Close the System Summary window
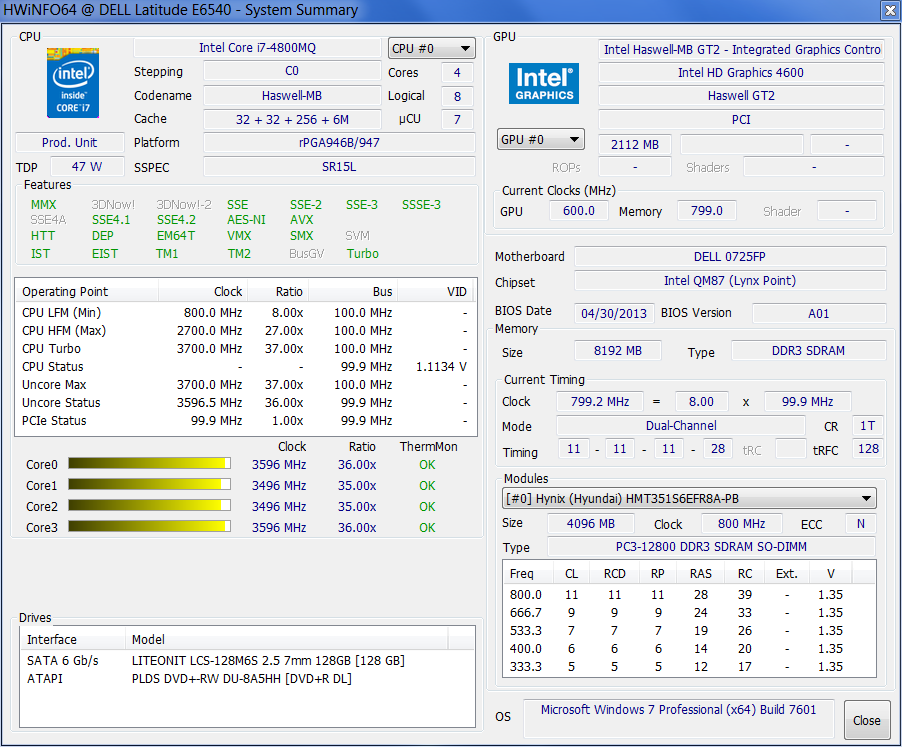Viewport: 902px width, 747px height. pyautogui.click(x=890, y=10)
